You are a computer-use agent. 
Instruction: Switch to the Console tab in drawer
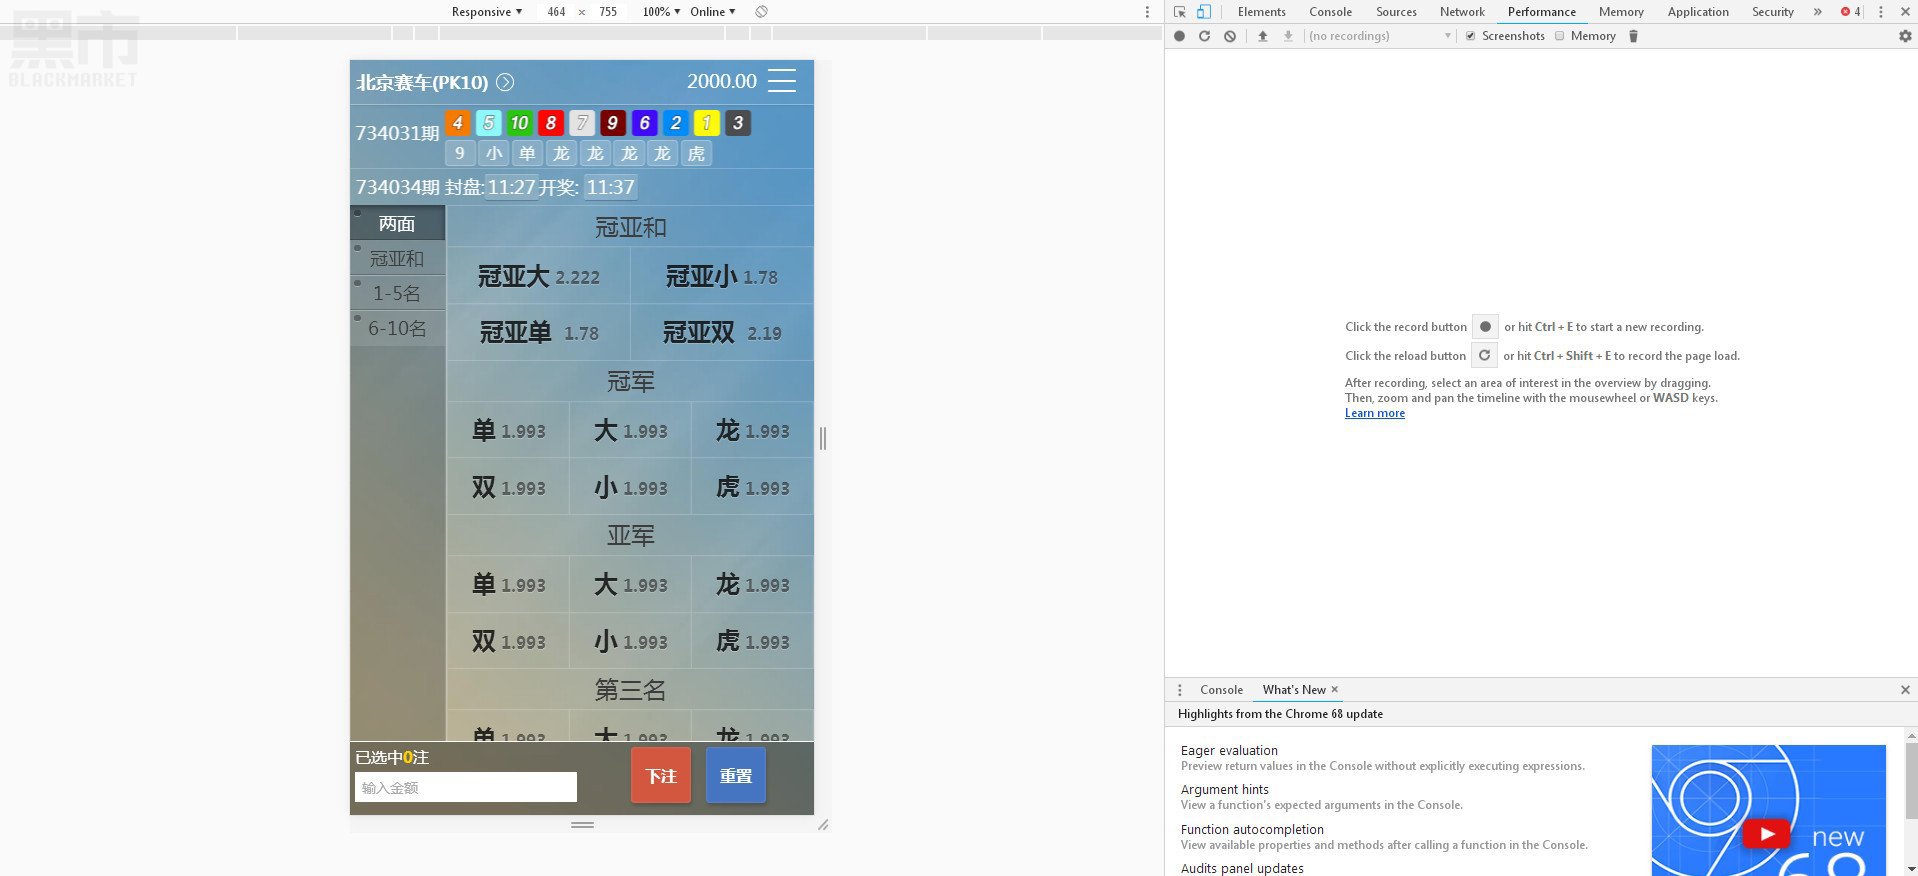[x=1221, y=690]
